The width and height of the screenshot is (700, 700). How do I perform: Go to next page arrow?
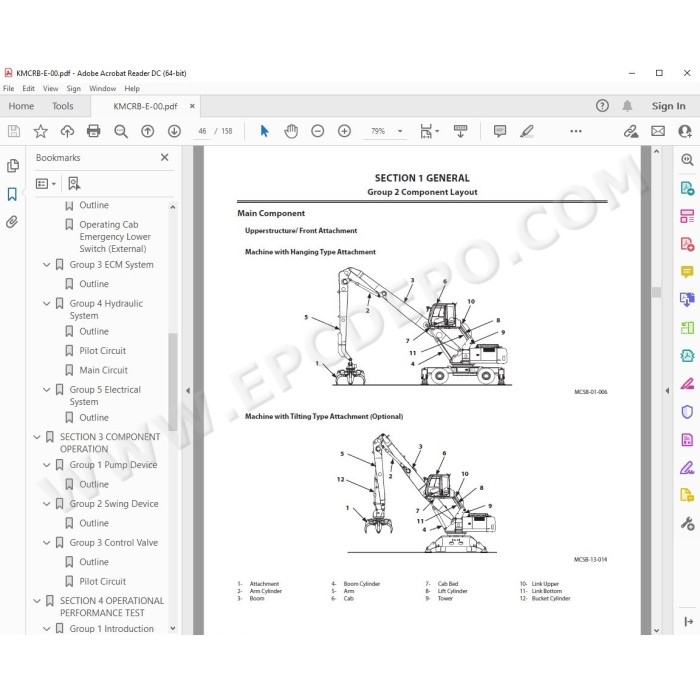pyautogui.click(x=175, y=131)
